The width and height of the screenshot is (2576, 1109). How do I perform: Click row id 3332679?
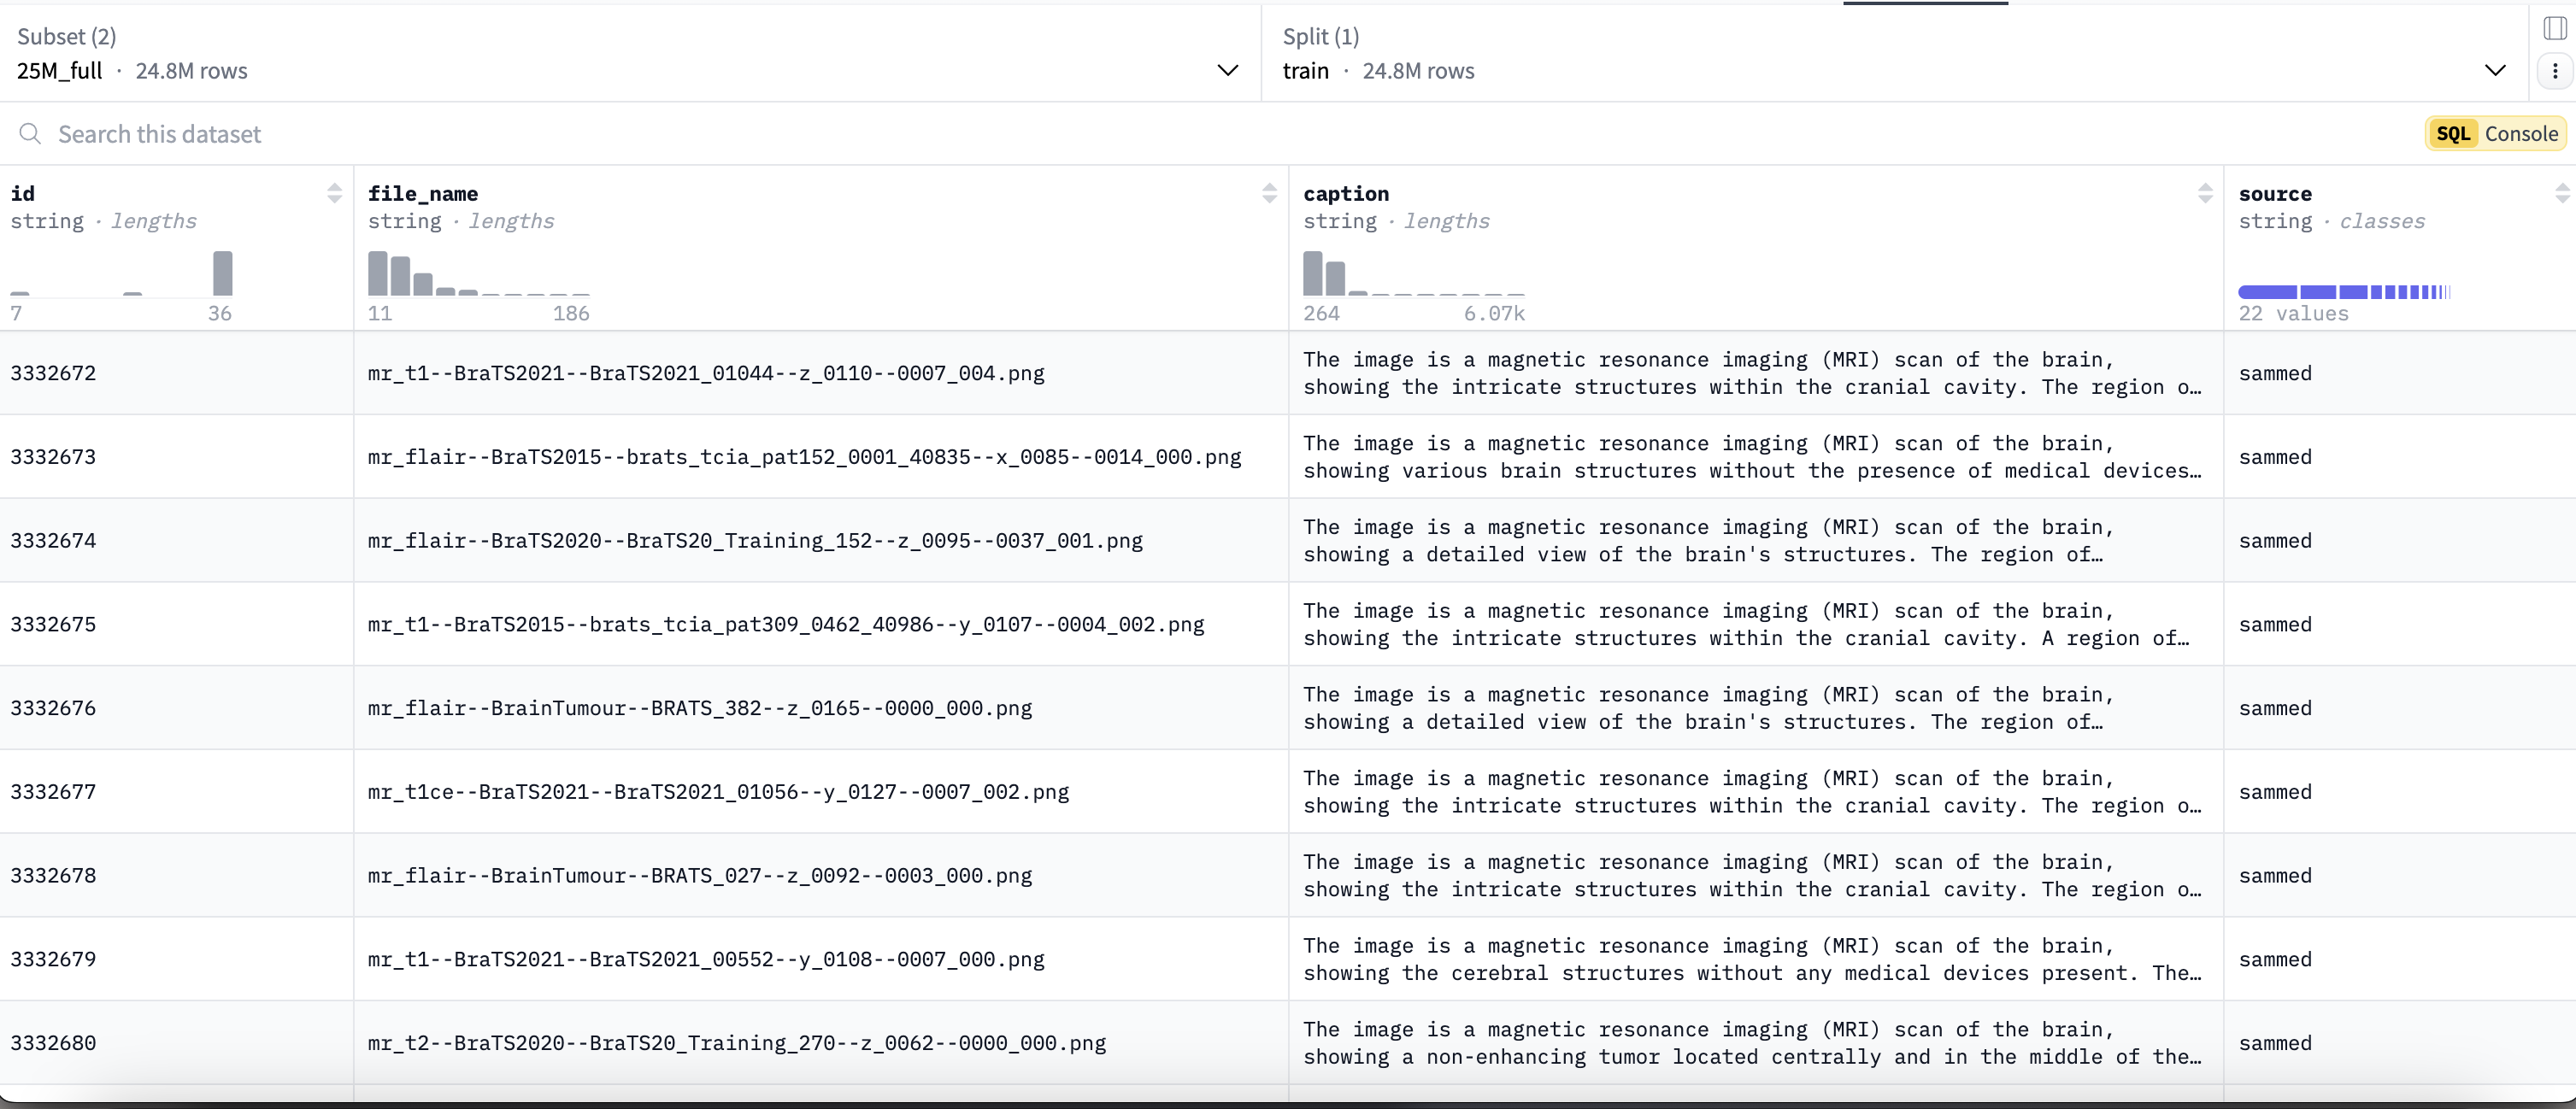click(53, 959)
